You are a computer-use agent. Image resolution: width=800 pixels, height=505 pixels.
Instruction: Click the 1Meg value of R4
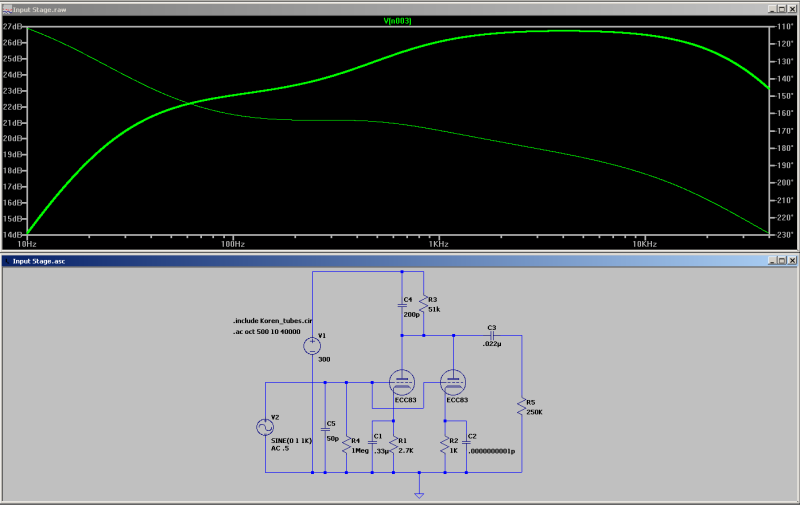360,451
